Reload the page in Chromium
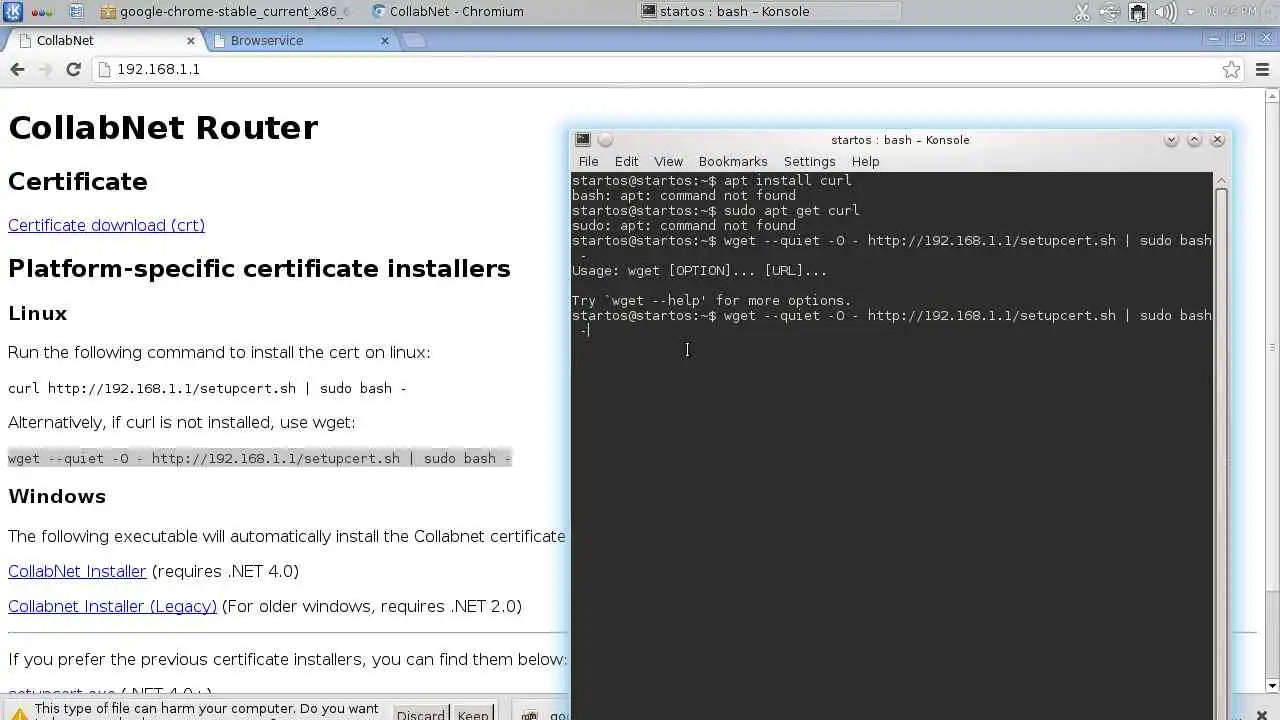The width and height of the screenshot is (1280, 720). pos(73,69)
